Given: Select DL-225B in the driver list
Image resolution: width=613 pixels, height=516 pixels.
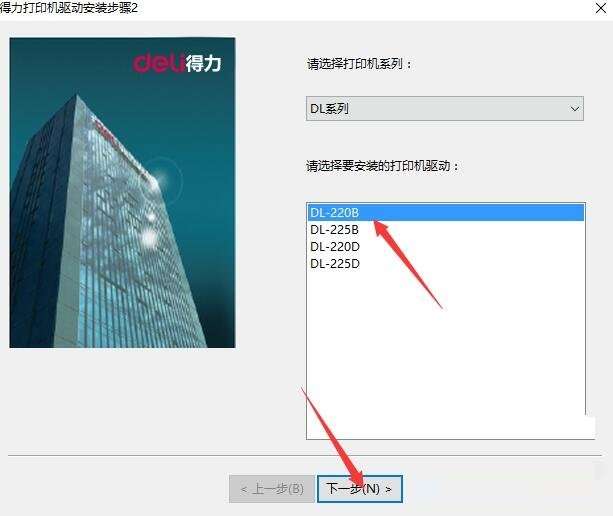Looking at the screenshot, I should tap(334, 229).
